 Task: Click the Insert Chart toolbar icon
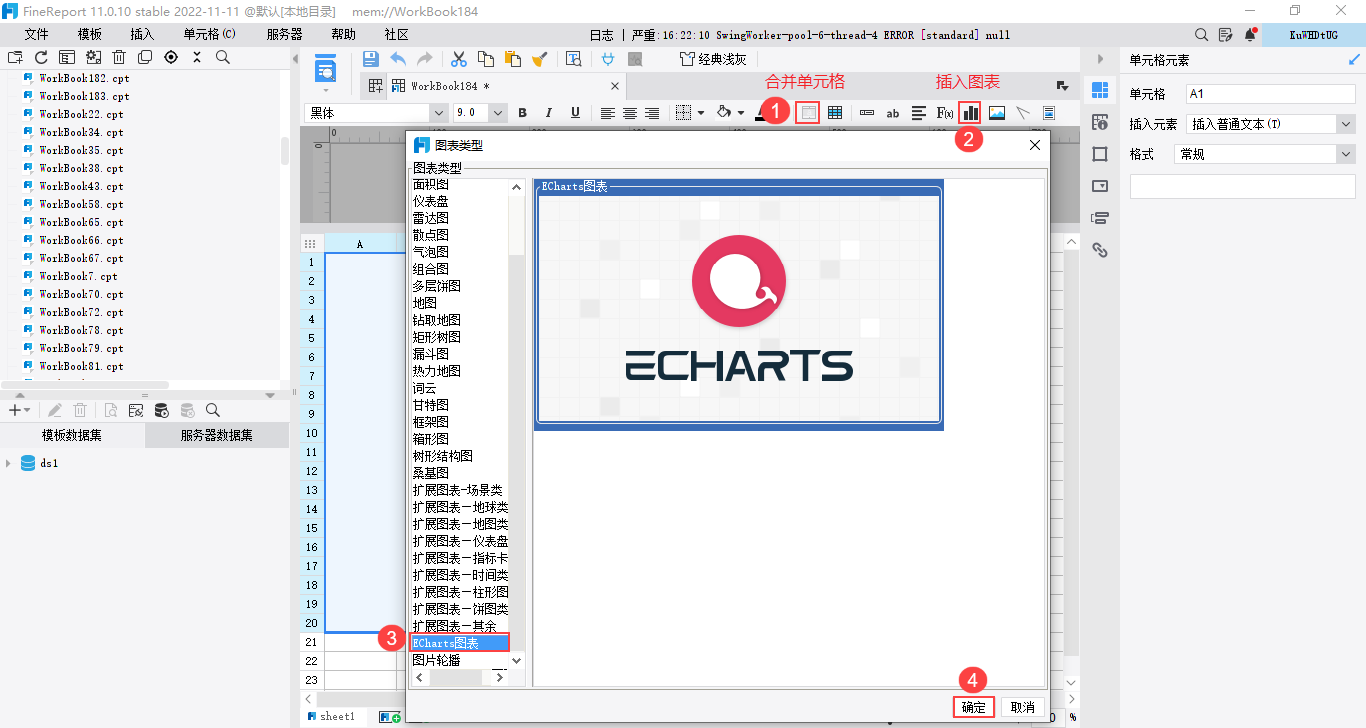click(x=969, y=113)
